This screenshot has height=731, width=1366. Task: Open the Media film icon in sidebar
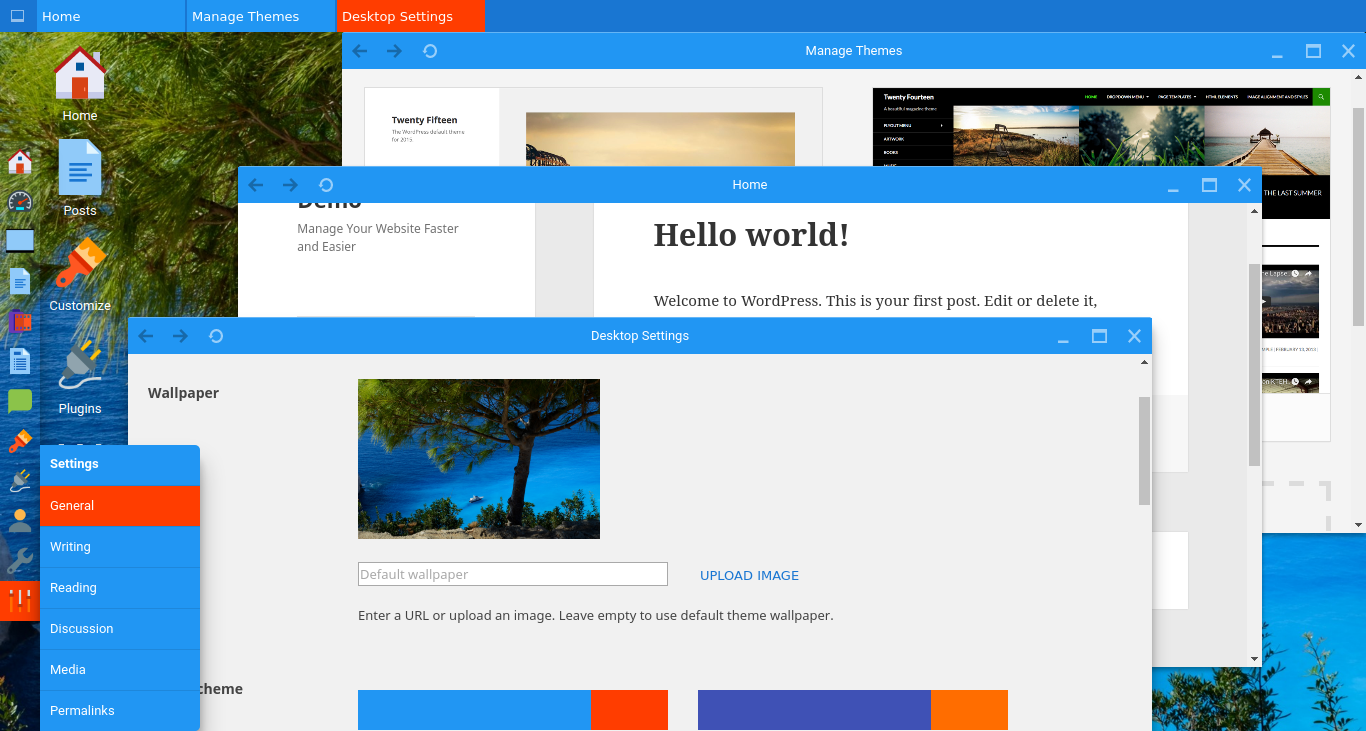click(x=20, y=322)
